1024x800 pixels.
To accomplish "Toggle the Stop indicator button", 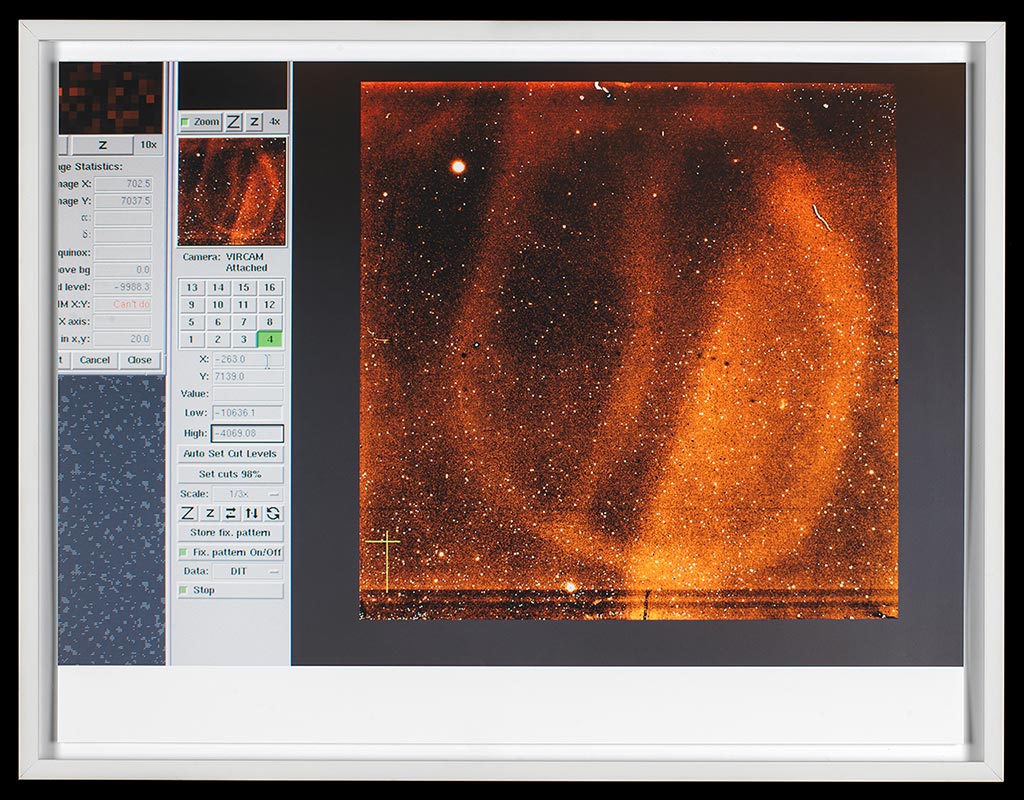I will tap(230, 590).
